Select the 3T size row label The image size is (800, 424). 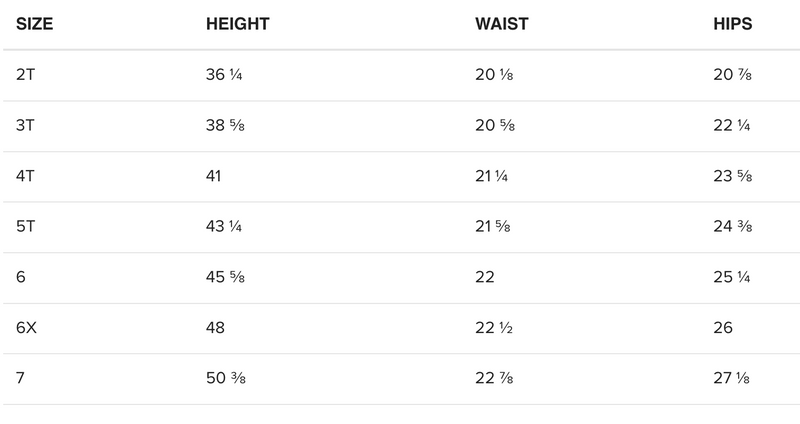point(26,126)
